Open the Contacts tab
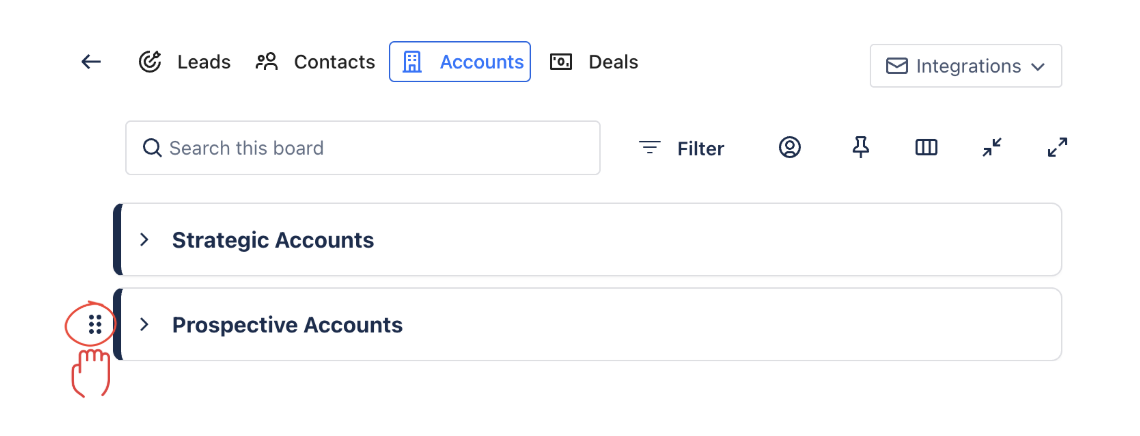 316,62
